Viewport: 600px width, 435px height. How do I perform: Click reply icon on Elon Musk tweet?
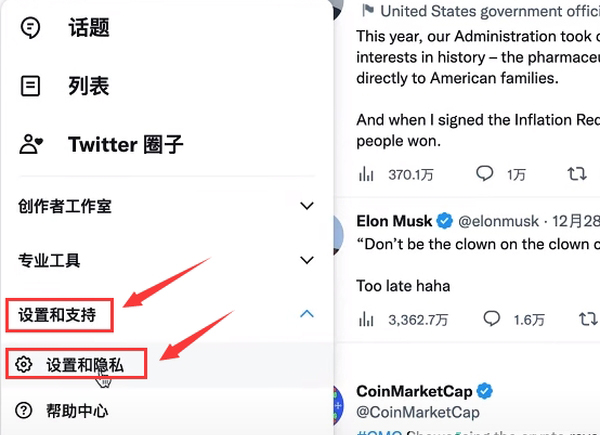coord(491,319)
